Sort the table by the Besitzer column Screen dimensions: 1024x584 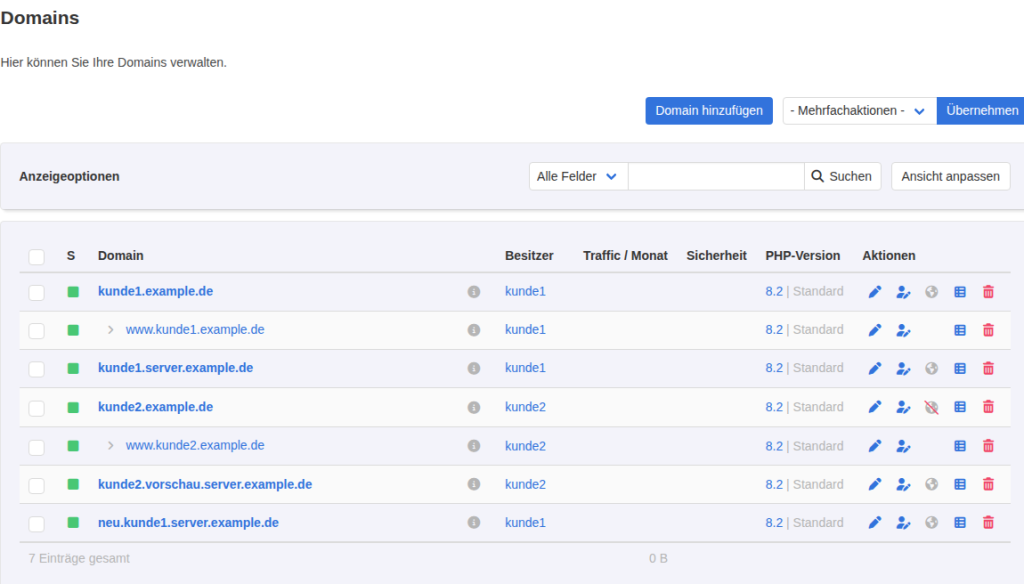(x=529, y=255)
